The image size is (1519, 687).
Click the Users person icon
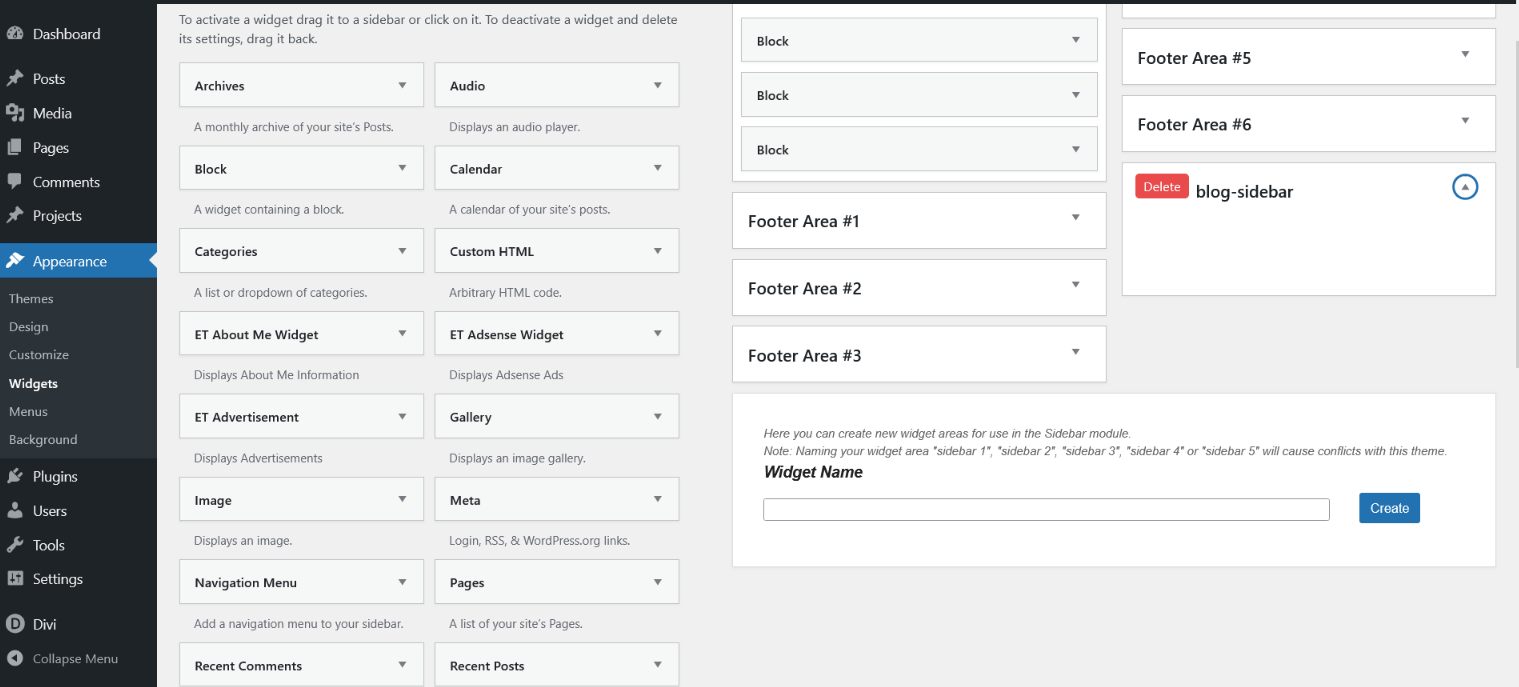[15, 510]
